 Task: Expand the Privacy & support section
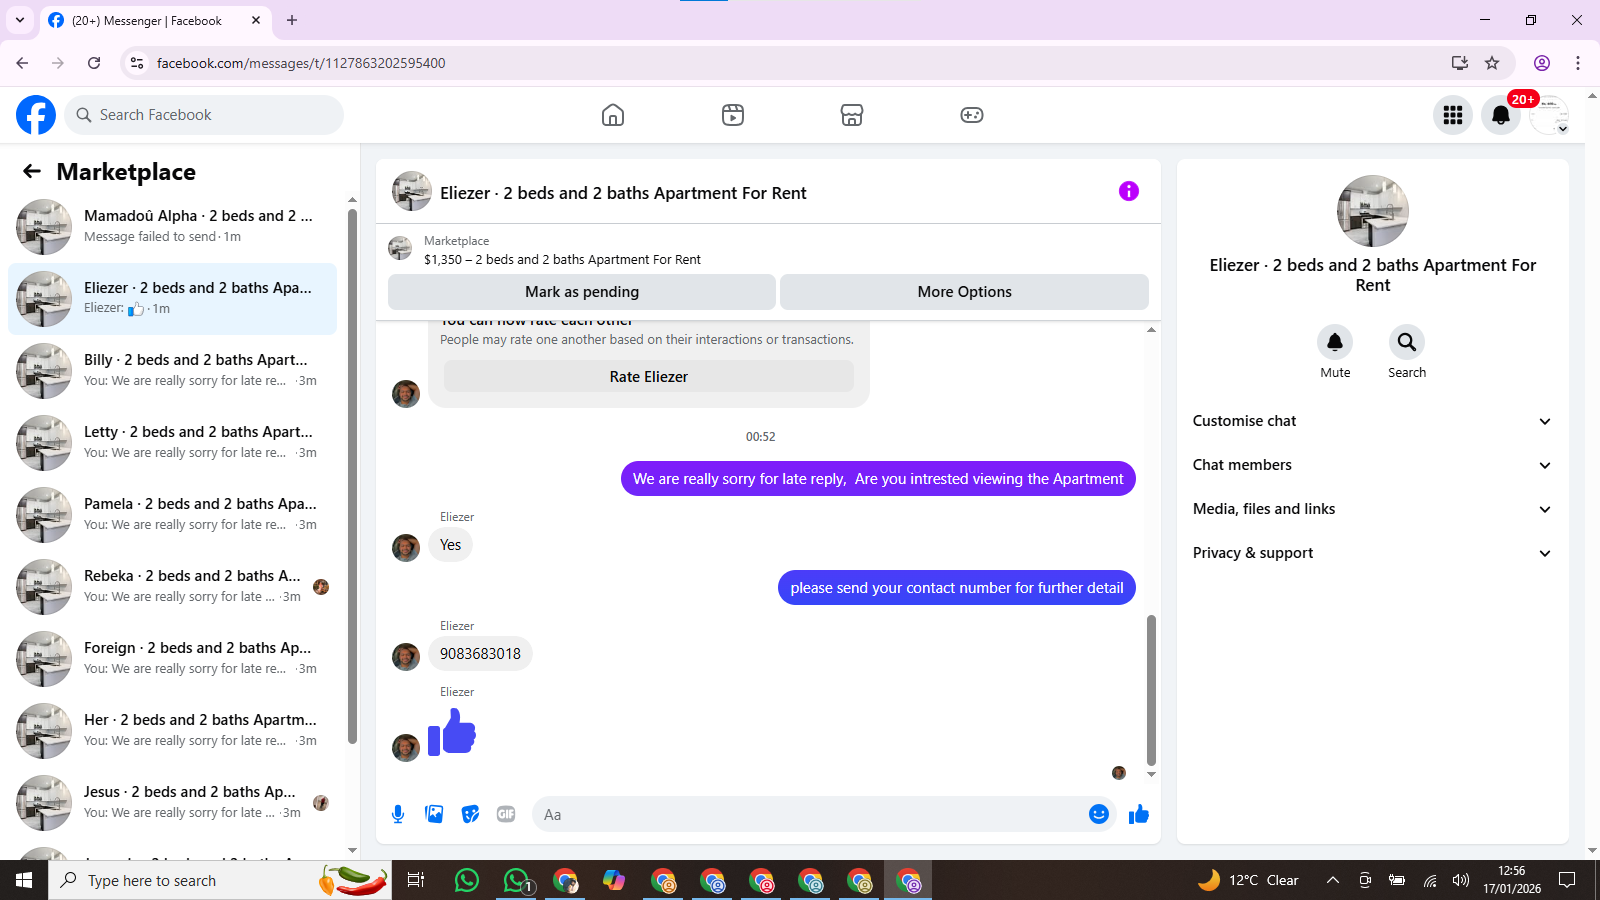click(x=1372, y=553)
